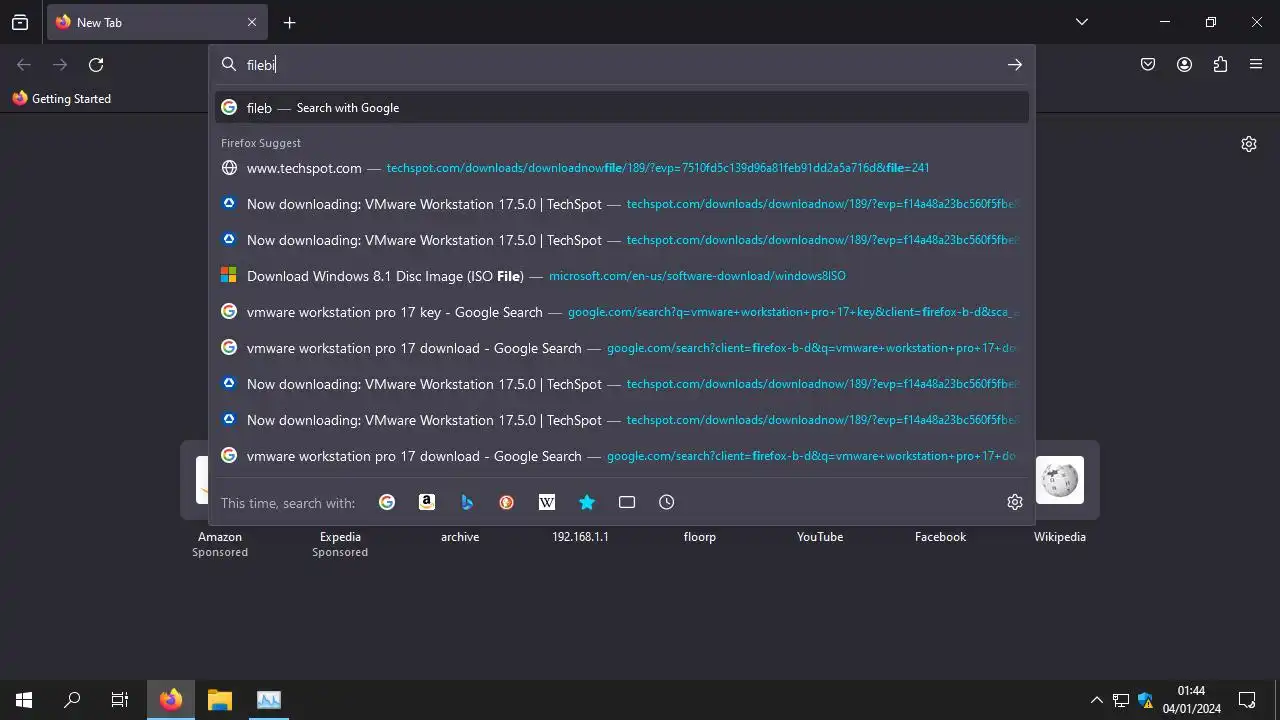This screenshot has width=1280, height=720.
Task: Open 'Download Windows 8.1 Disc Image' suggestion
Action: 622,276
